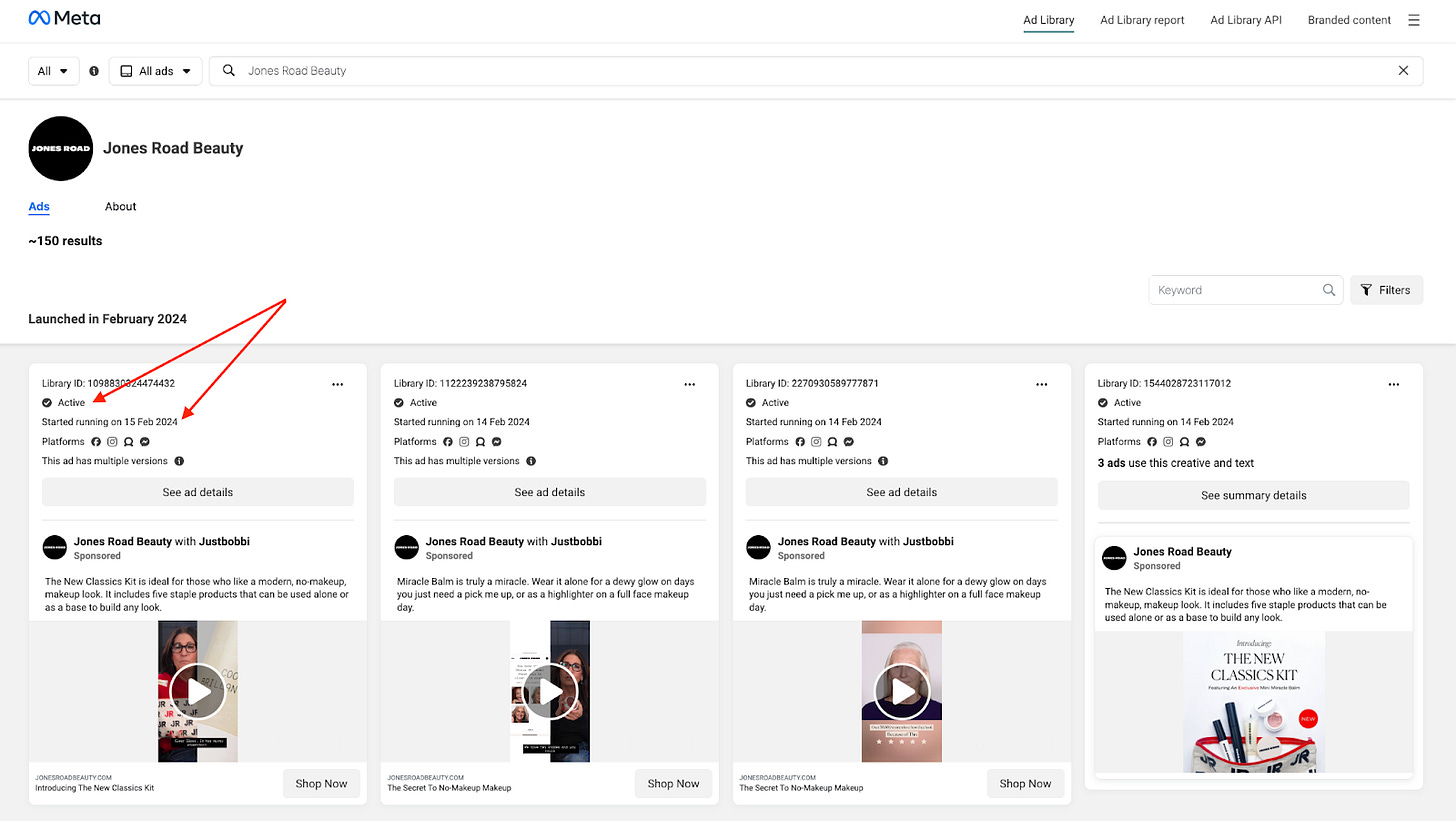Viewport: 1456px width, 821px height.
Task: Click multiple versions info icon on ad 1122239238795824
Action: pos(531,461)
